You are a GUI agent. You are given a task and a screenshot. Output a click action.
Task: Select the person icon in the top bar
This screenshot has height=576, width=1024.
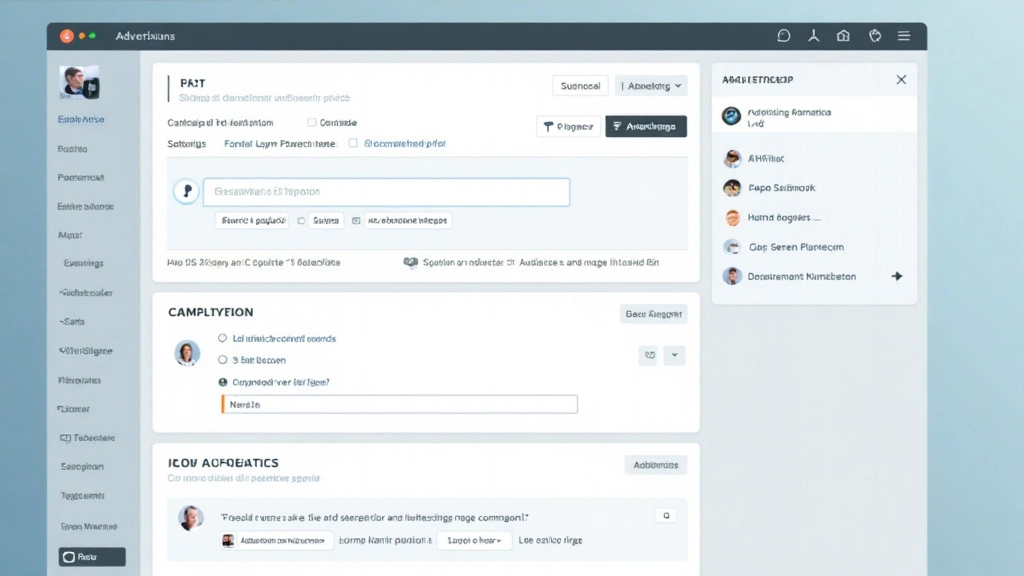[x=813, y=35]
